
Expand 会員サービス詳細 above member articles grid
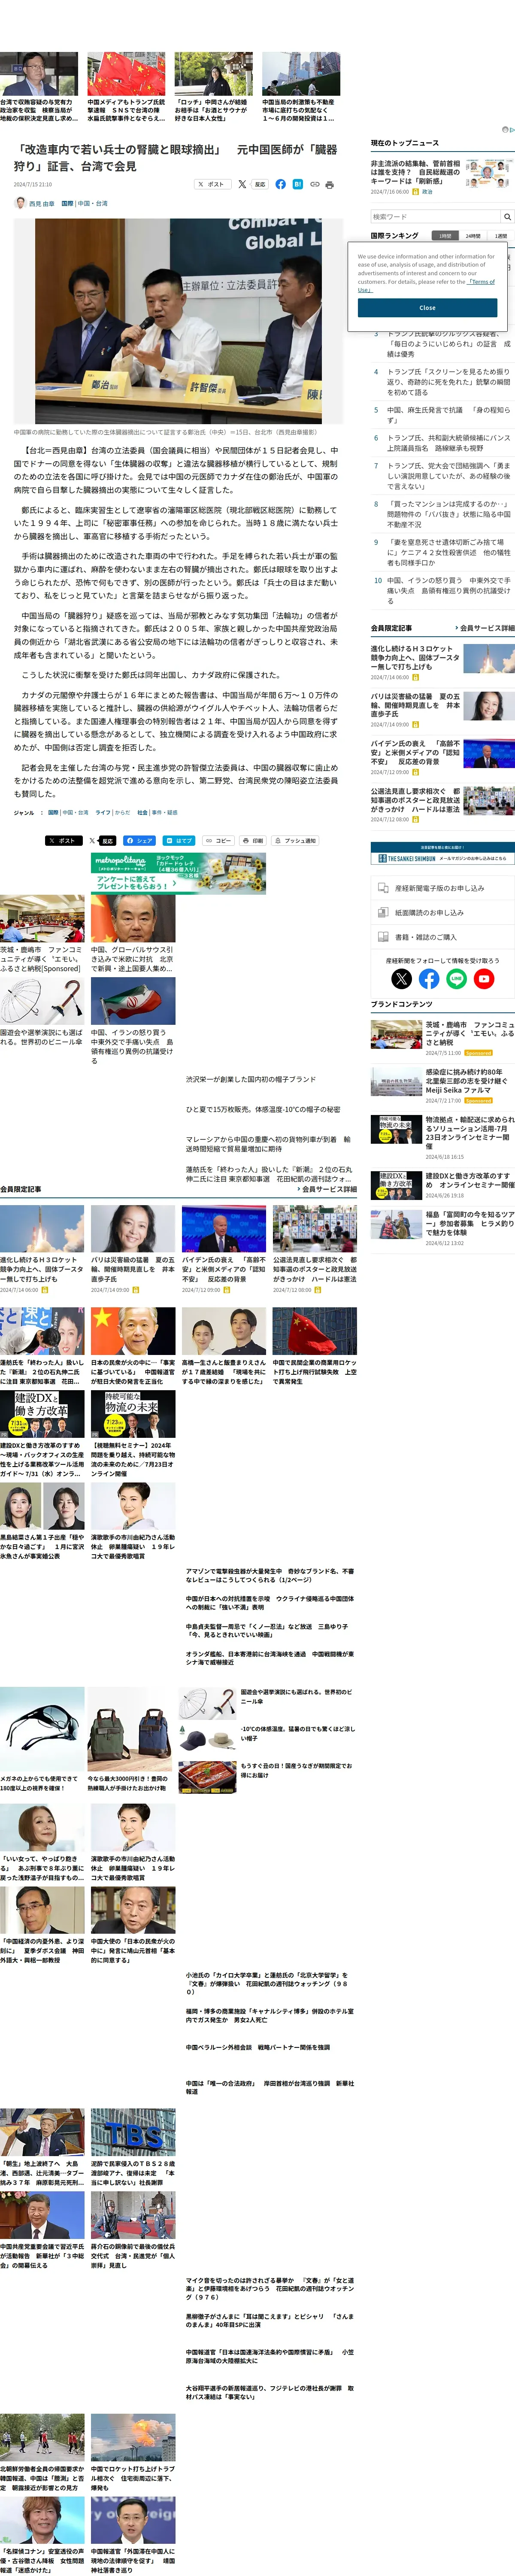pyautogui.click(x=326, y=1189)
